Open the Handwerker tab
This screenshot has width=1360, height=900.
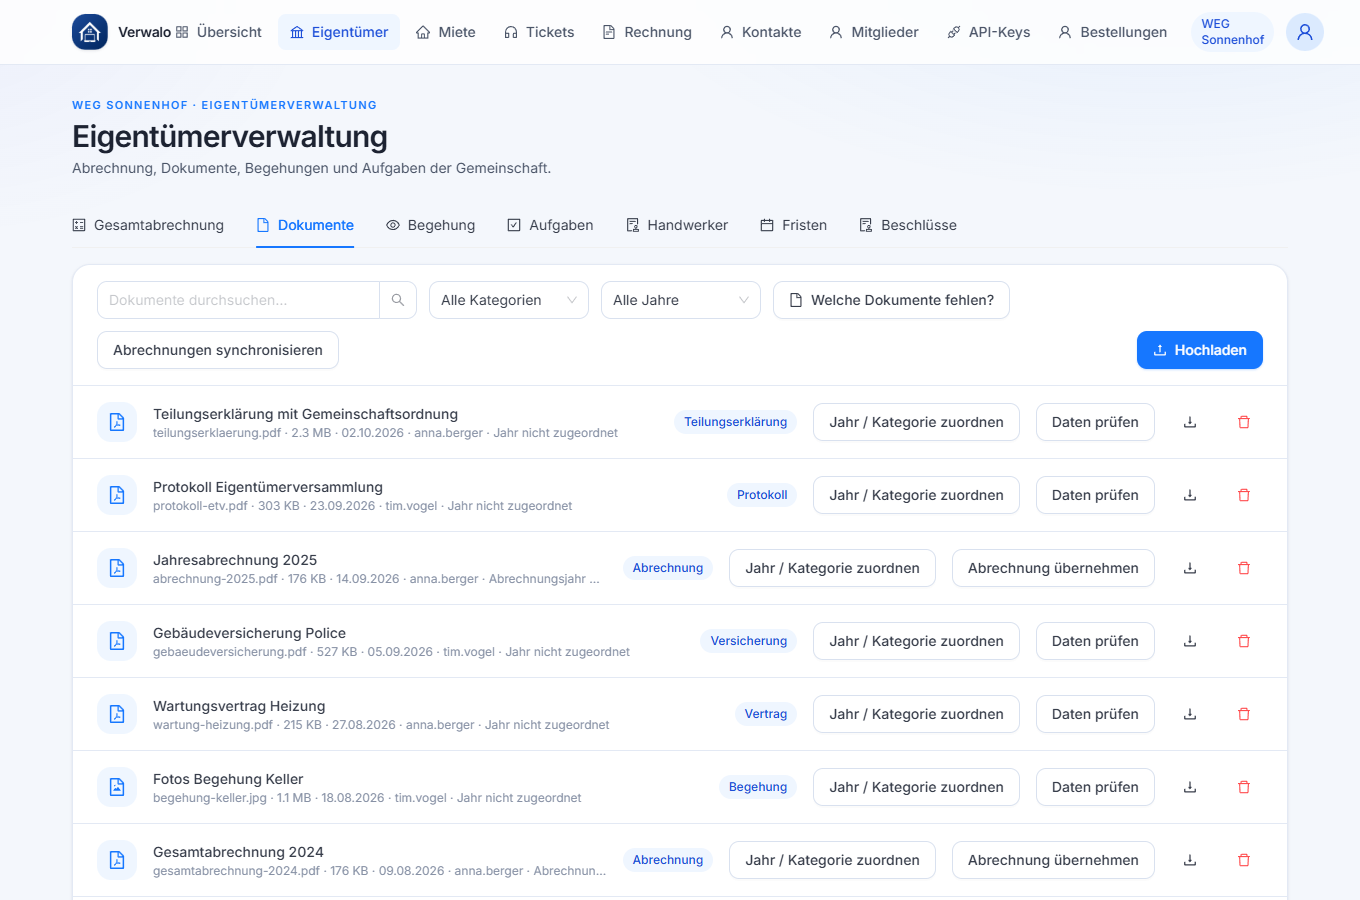click(677, 225)
